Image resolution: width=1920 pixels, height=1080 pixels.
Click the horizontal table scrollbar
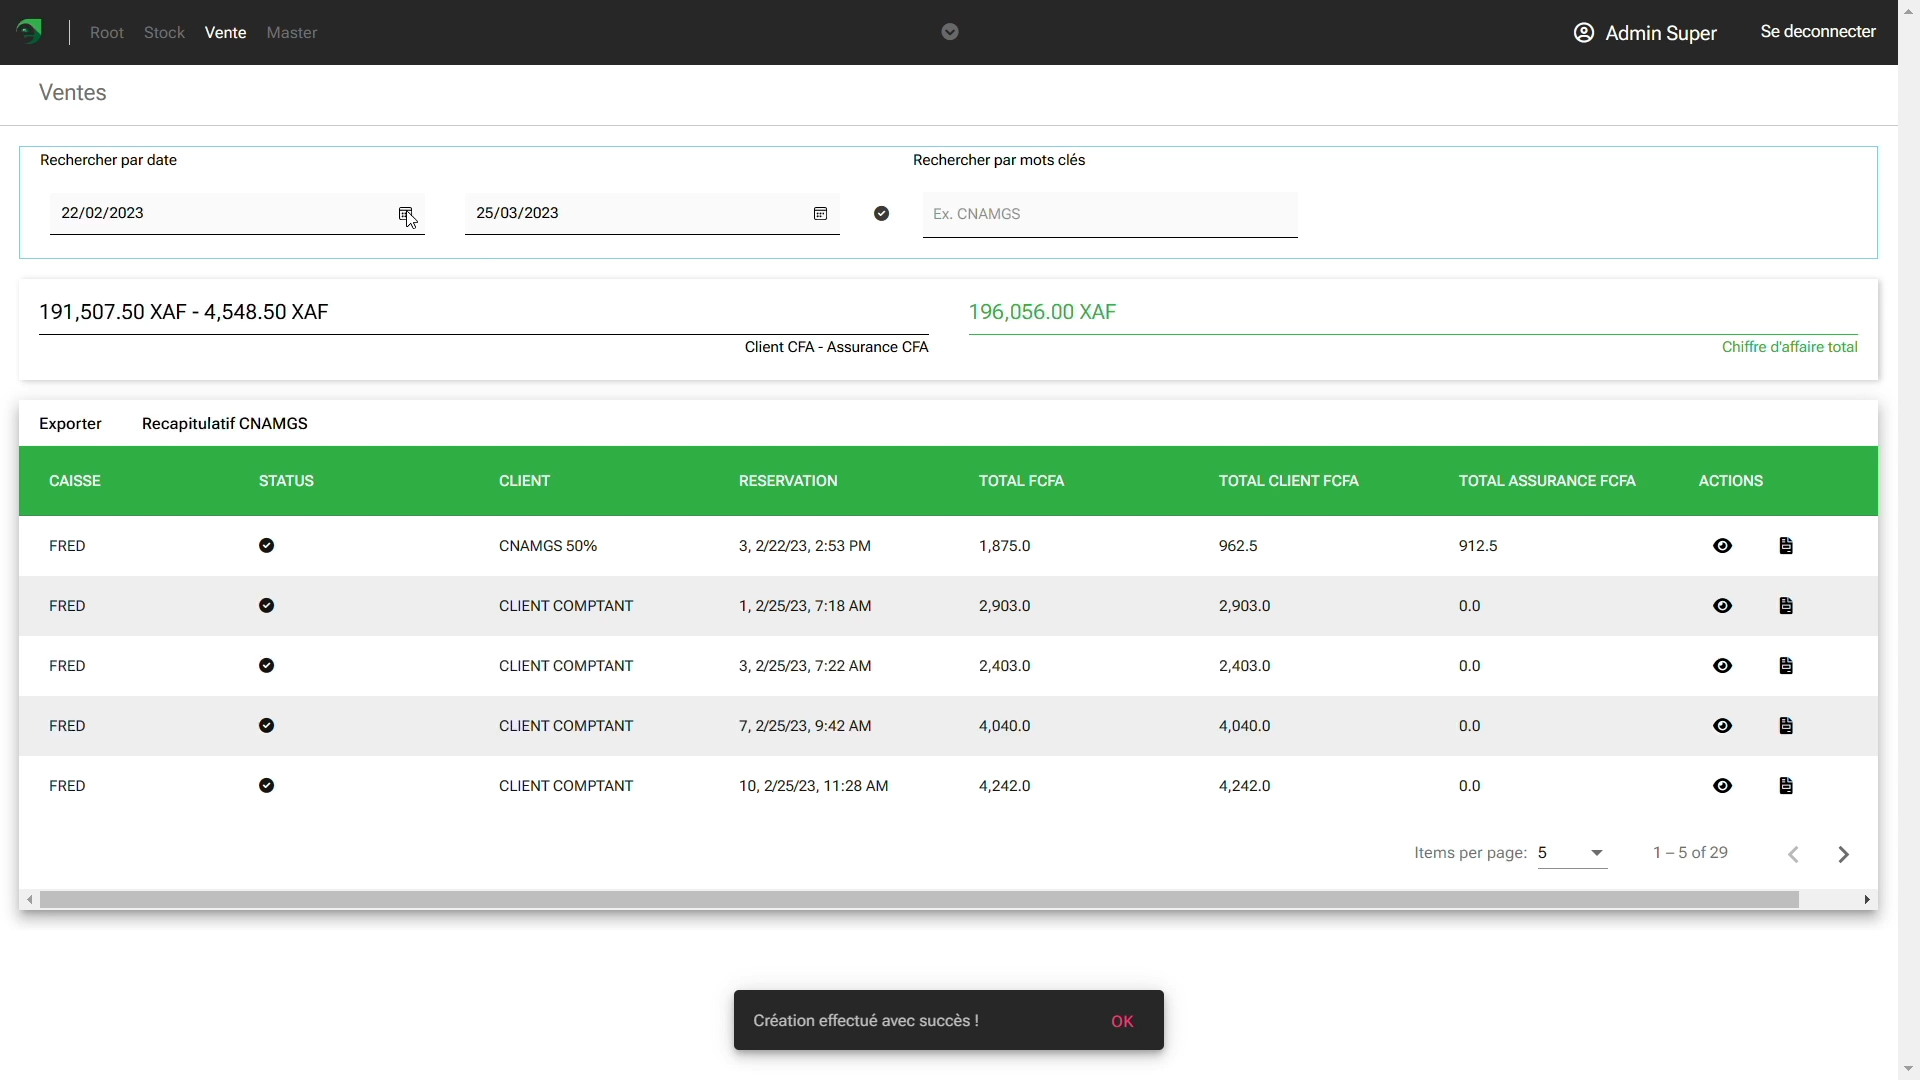pyautogui.click(x=919, y=900)
